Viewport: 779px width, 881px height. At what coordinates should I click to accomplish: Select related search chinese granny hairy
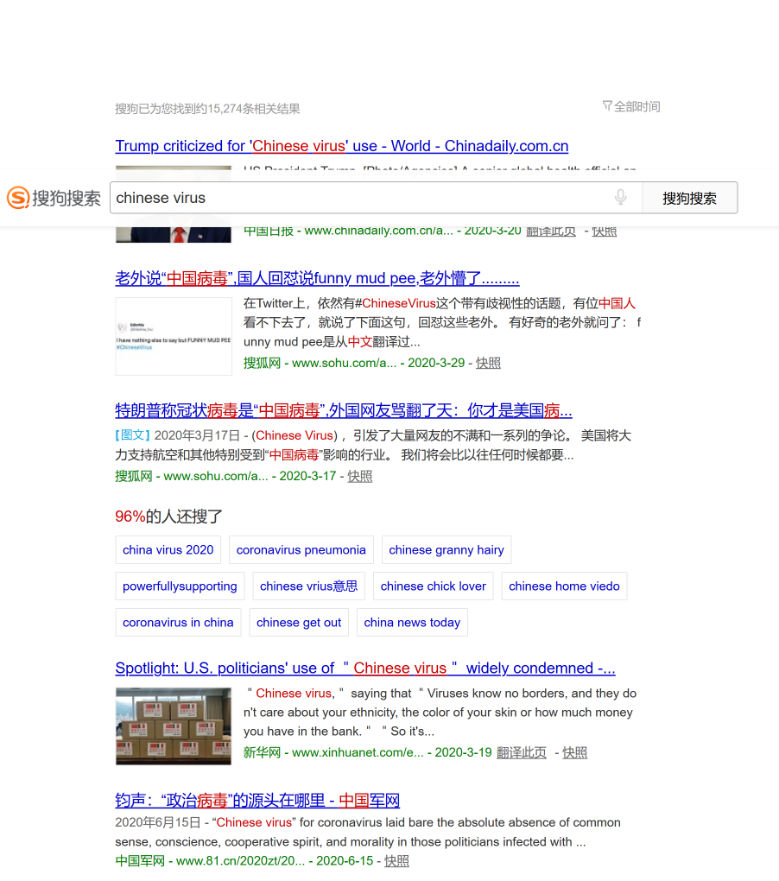[x=446, y=550]
